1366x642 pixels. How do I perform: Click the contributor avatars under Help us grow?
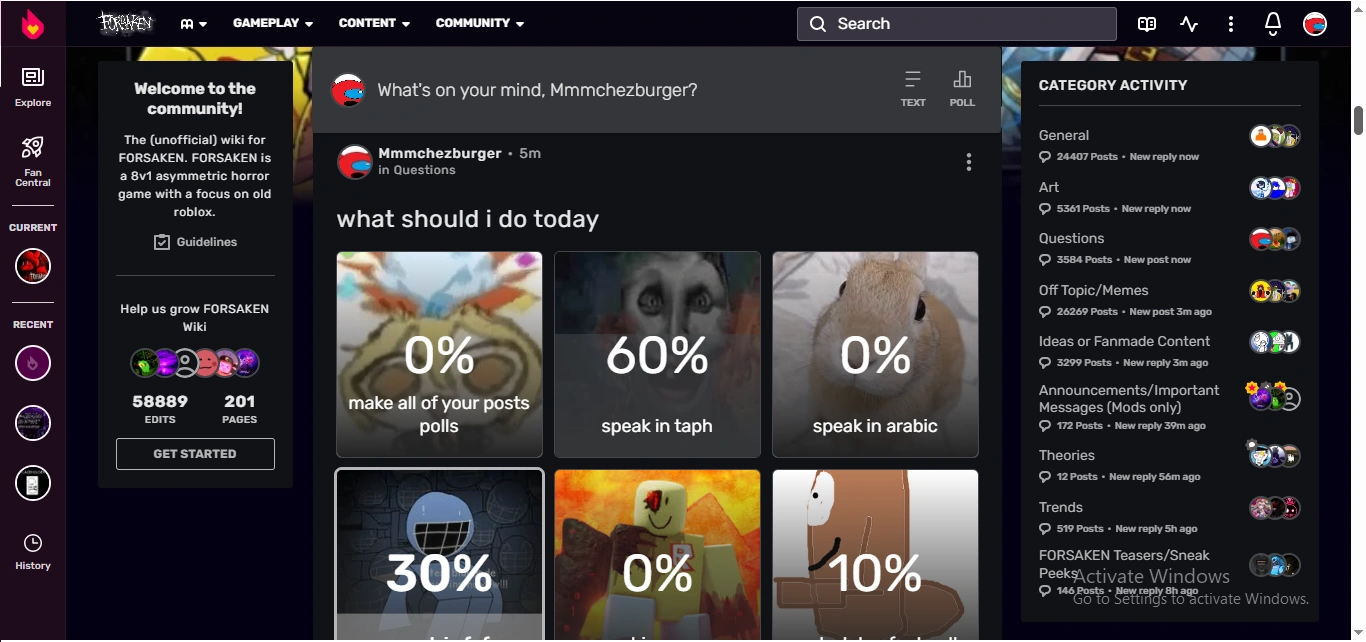tap(195, 363)
